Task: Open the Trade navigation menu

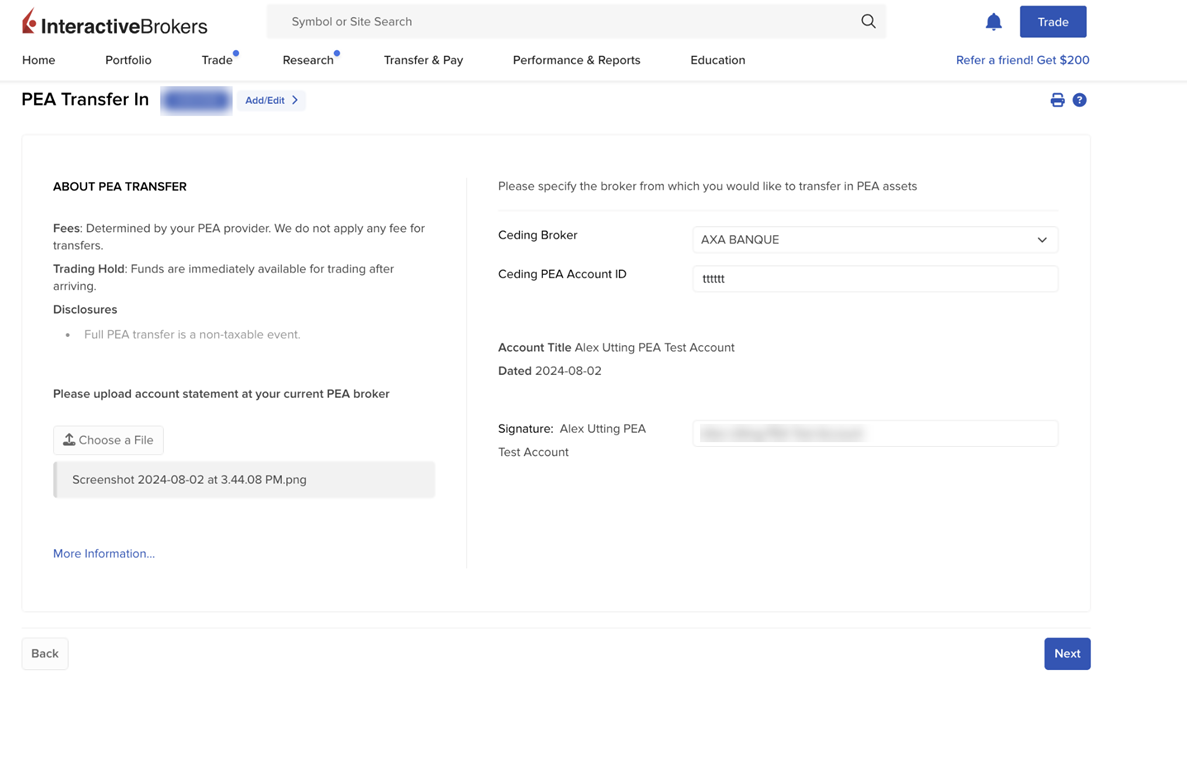Action: (217, 60)
